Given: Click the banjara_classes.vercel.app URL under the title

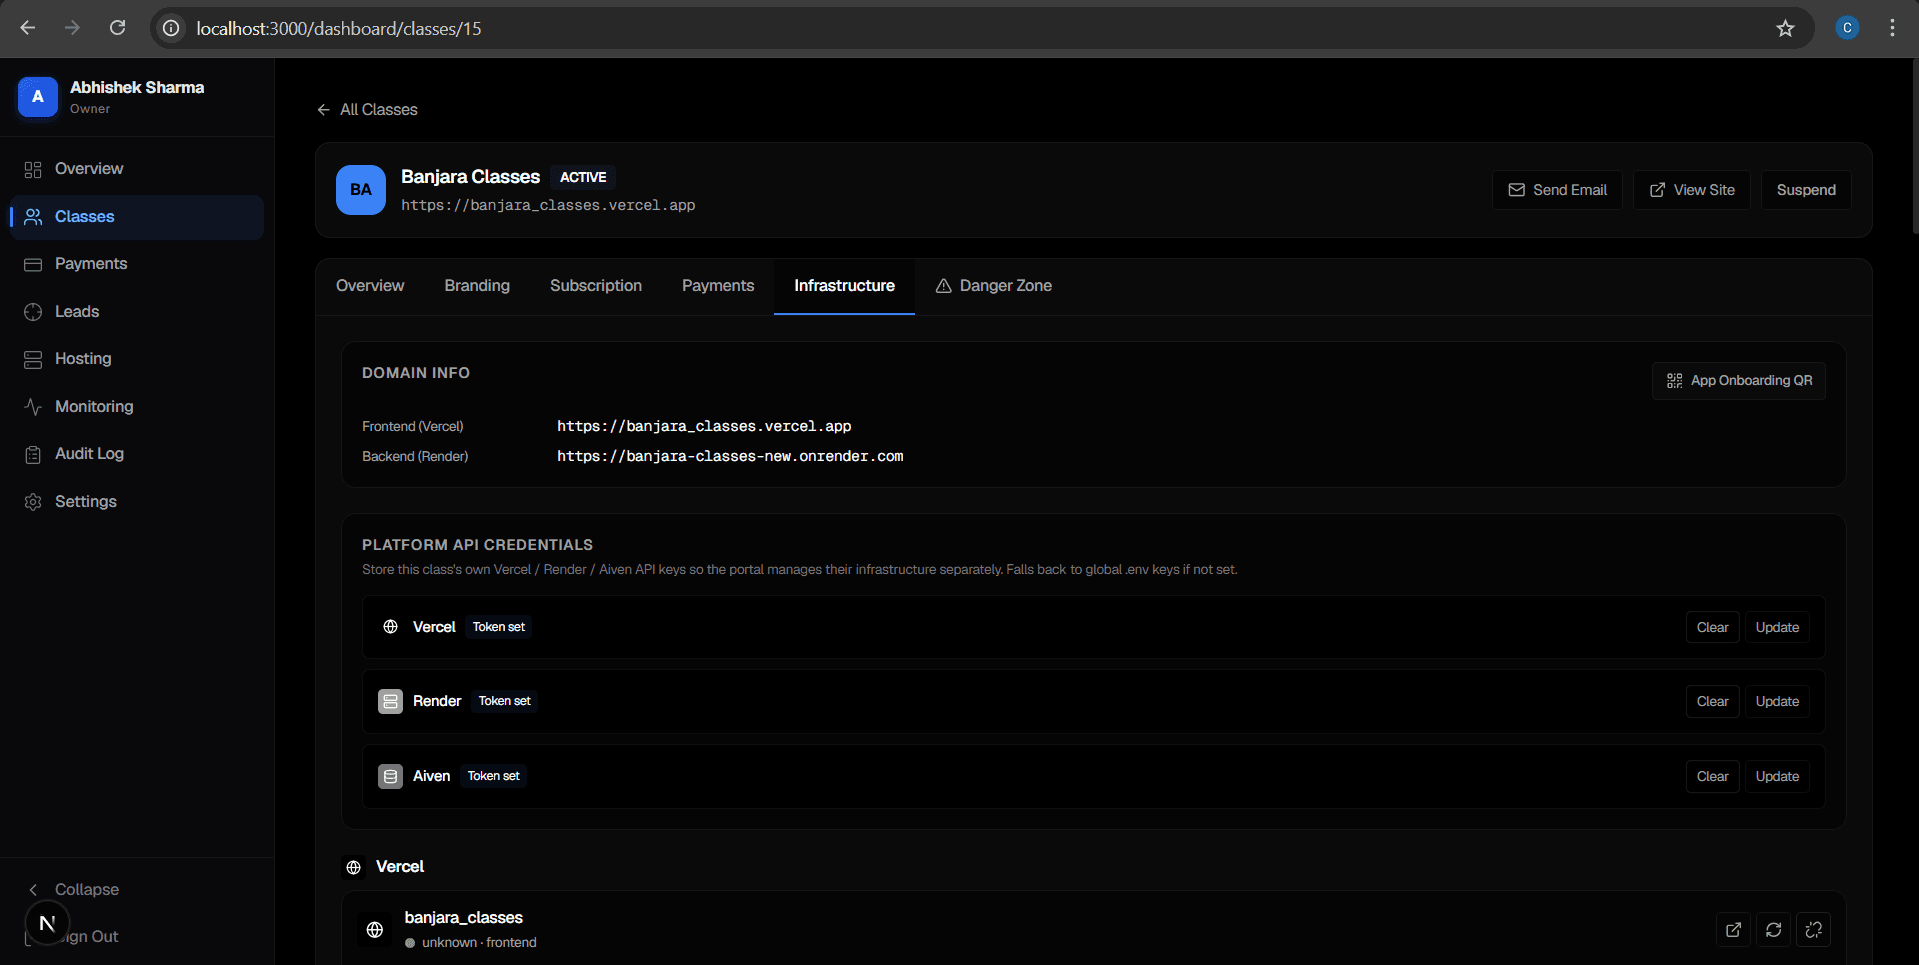Looking at the screenshot, I should point(548,205).
